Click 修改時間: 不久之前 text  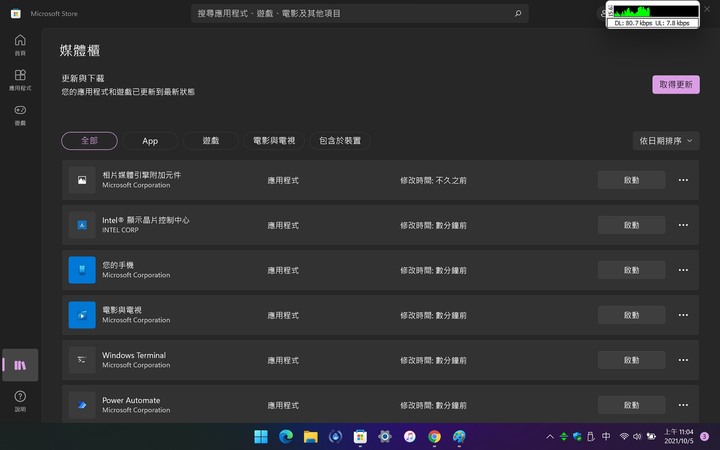433,180
